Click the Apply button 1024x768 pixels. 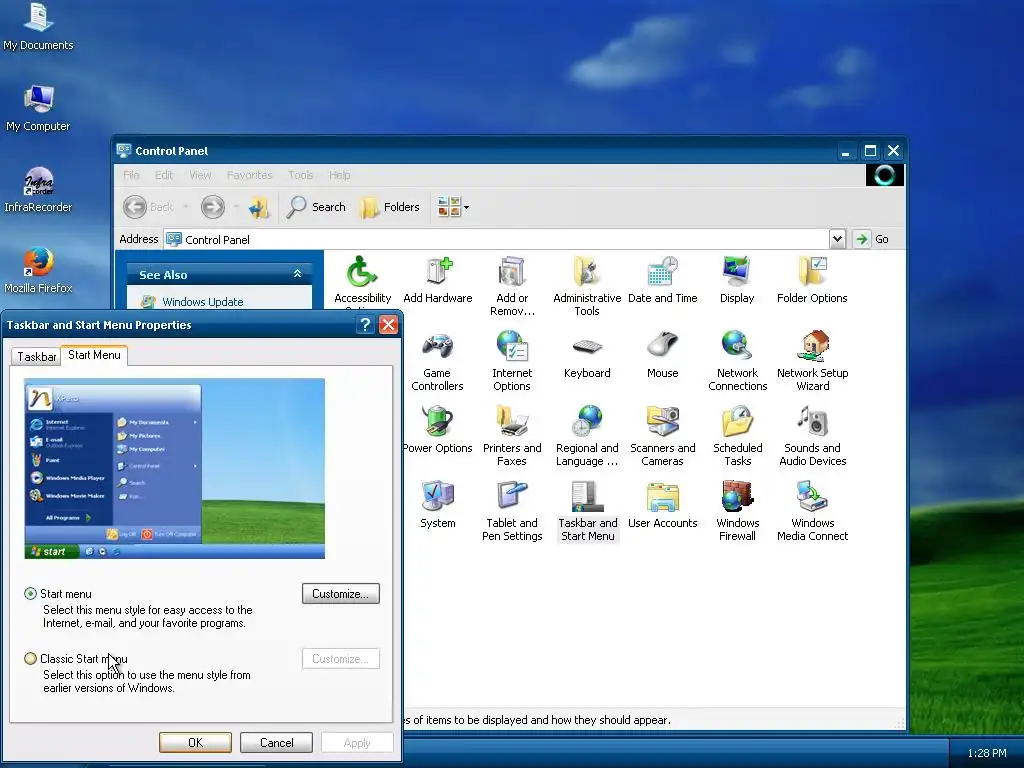pos(357,743)
